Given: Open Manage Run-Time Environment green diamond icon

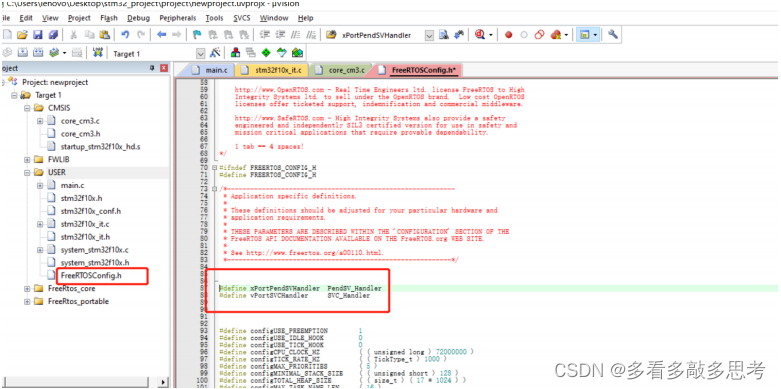Looking at the screenshot, I should click(266, 52).
